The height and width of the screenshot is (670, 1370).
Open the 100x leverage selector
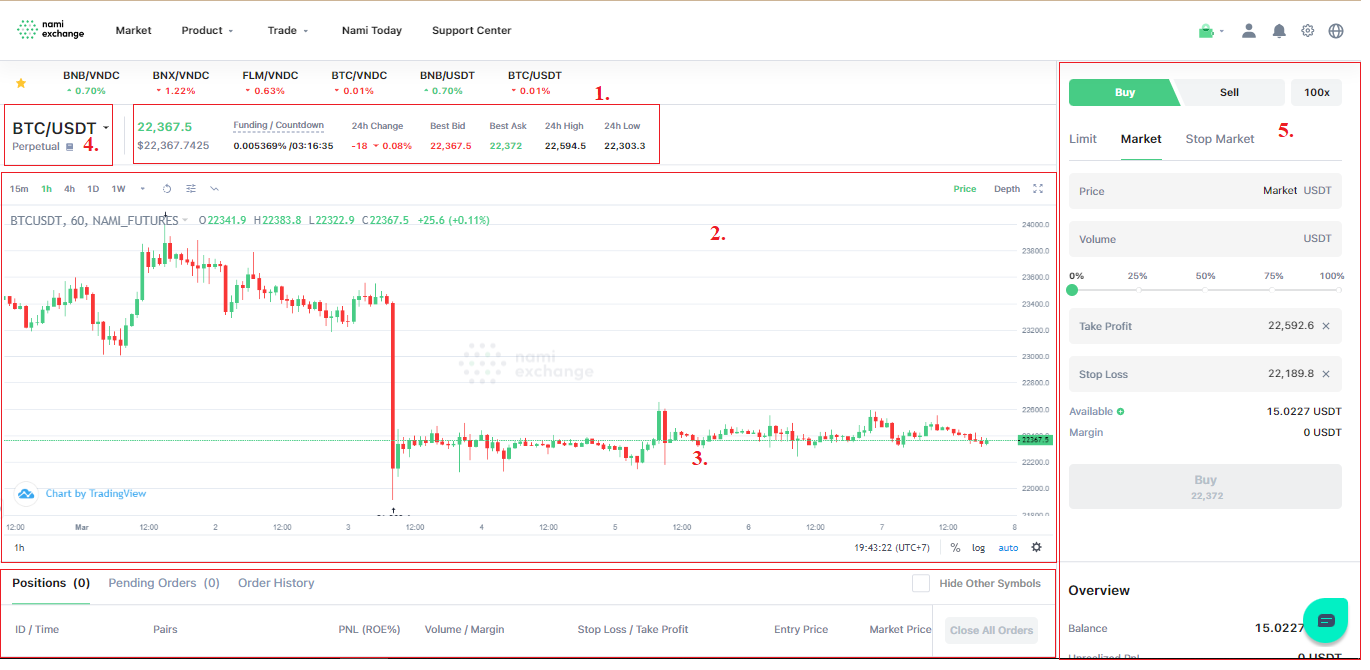pyautogui.click(x=1317, y=92)
